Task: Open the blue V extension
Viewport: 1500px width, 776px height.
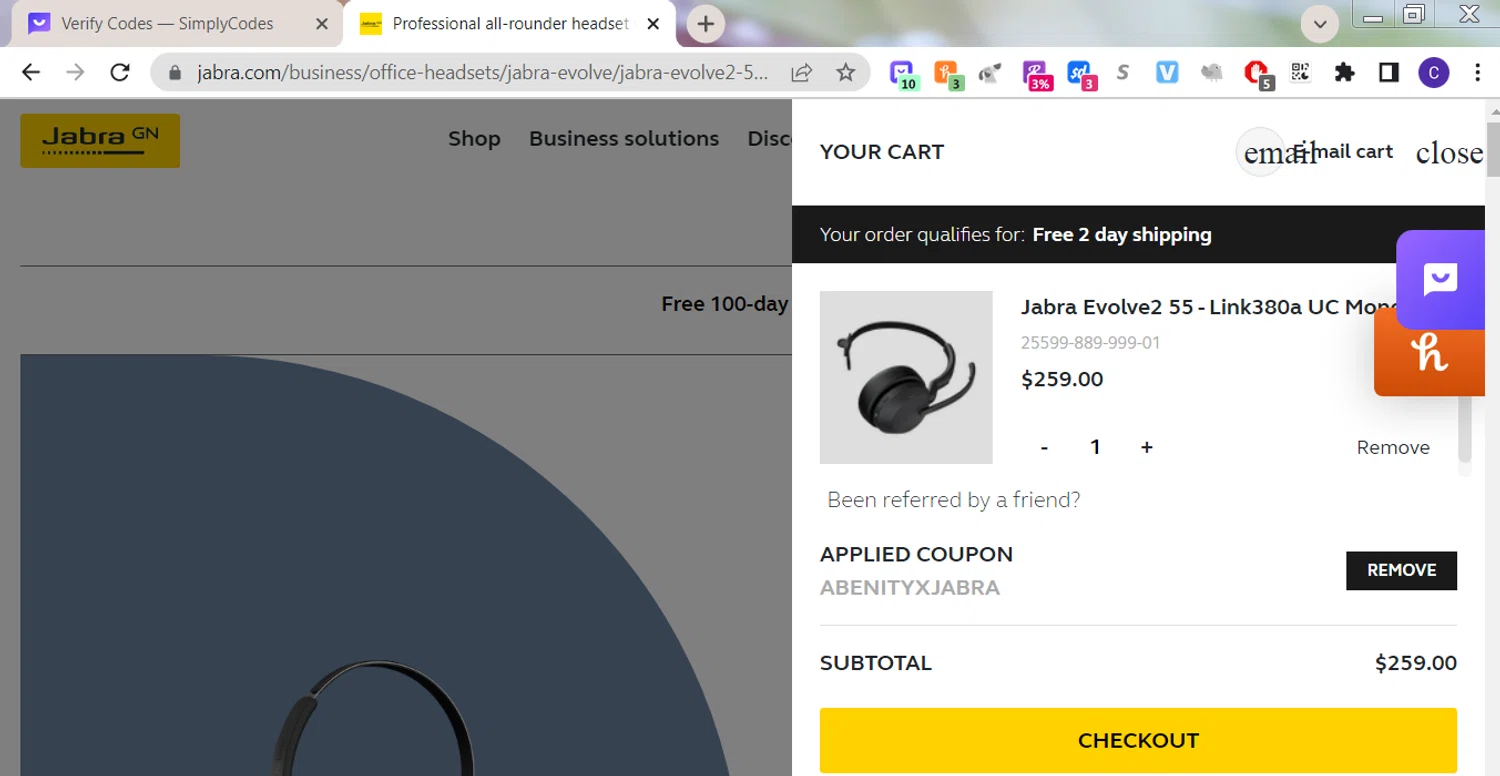Action: coord(1167,72)
